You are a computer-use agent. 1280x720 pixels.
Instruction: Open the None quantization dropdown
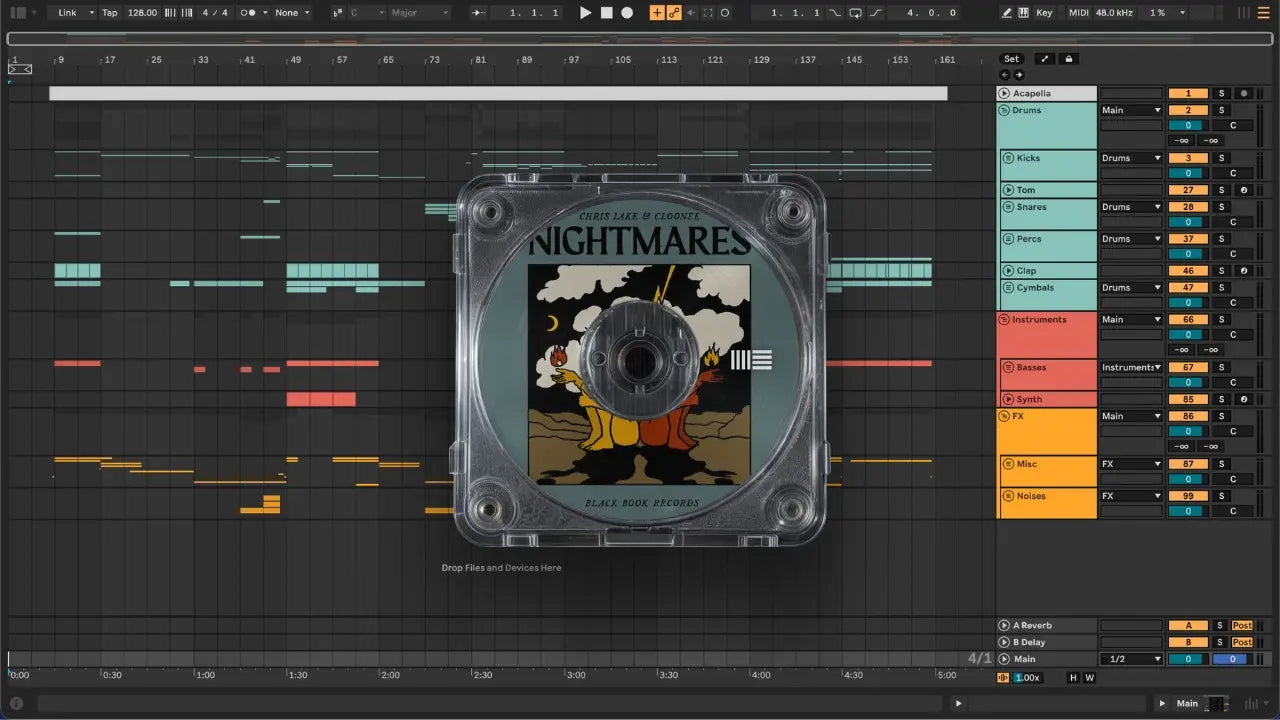pos(291,13)
